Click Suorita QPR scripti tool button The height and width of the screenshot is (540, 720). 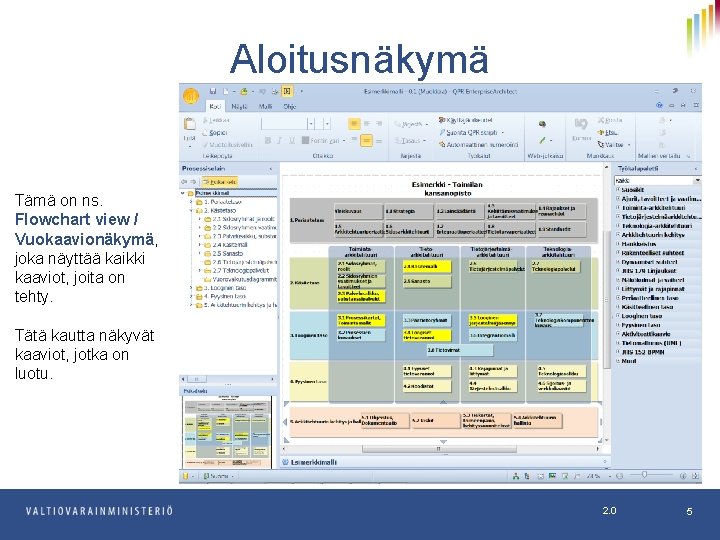[x=472, y=132]
